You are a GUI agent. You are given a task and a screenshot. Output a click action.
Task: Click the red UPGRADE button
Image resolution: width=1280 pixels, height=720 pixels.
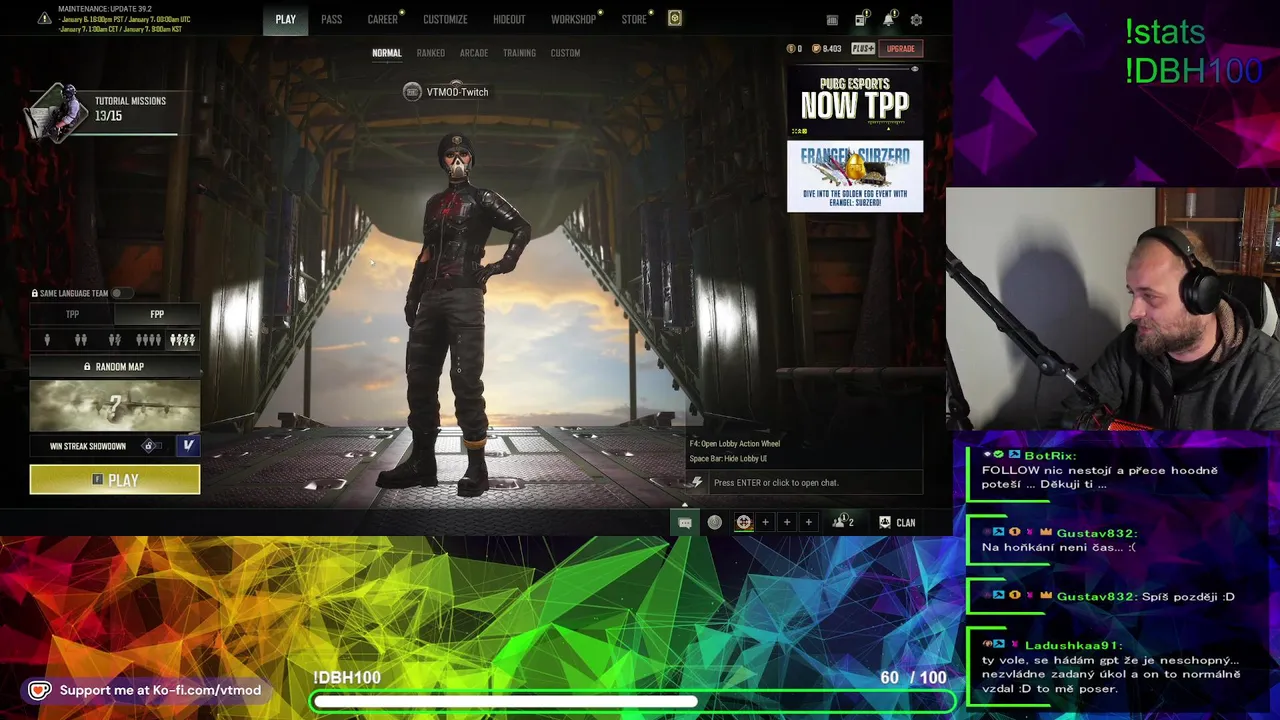coord(900,48)
